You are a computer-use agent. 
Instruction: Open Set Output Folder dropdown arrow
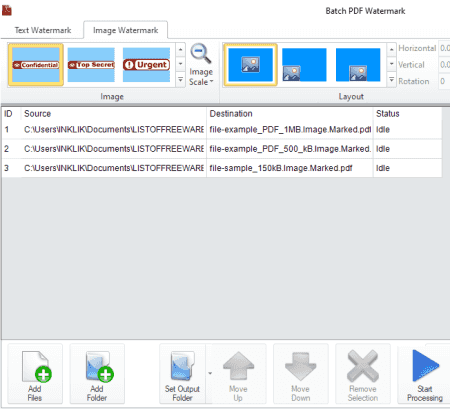[210, 373]
